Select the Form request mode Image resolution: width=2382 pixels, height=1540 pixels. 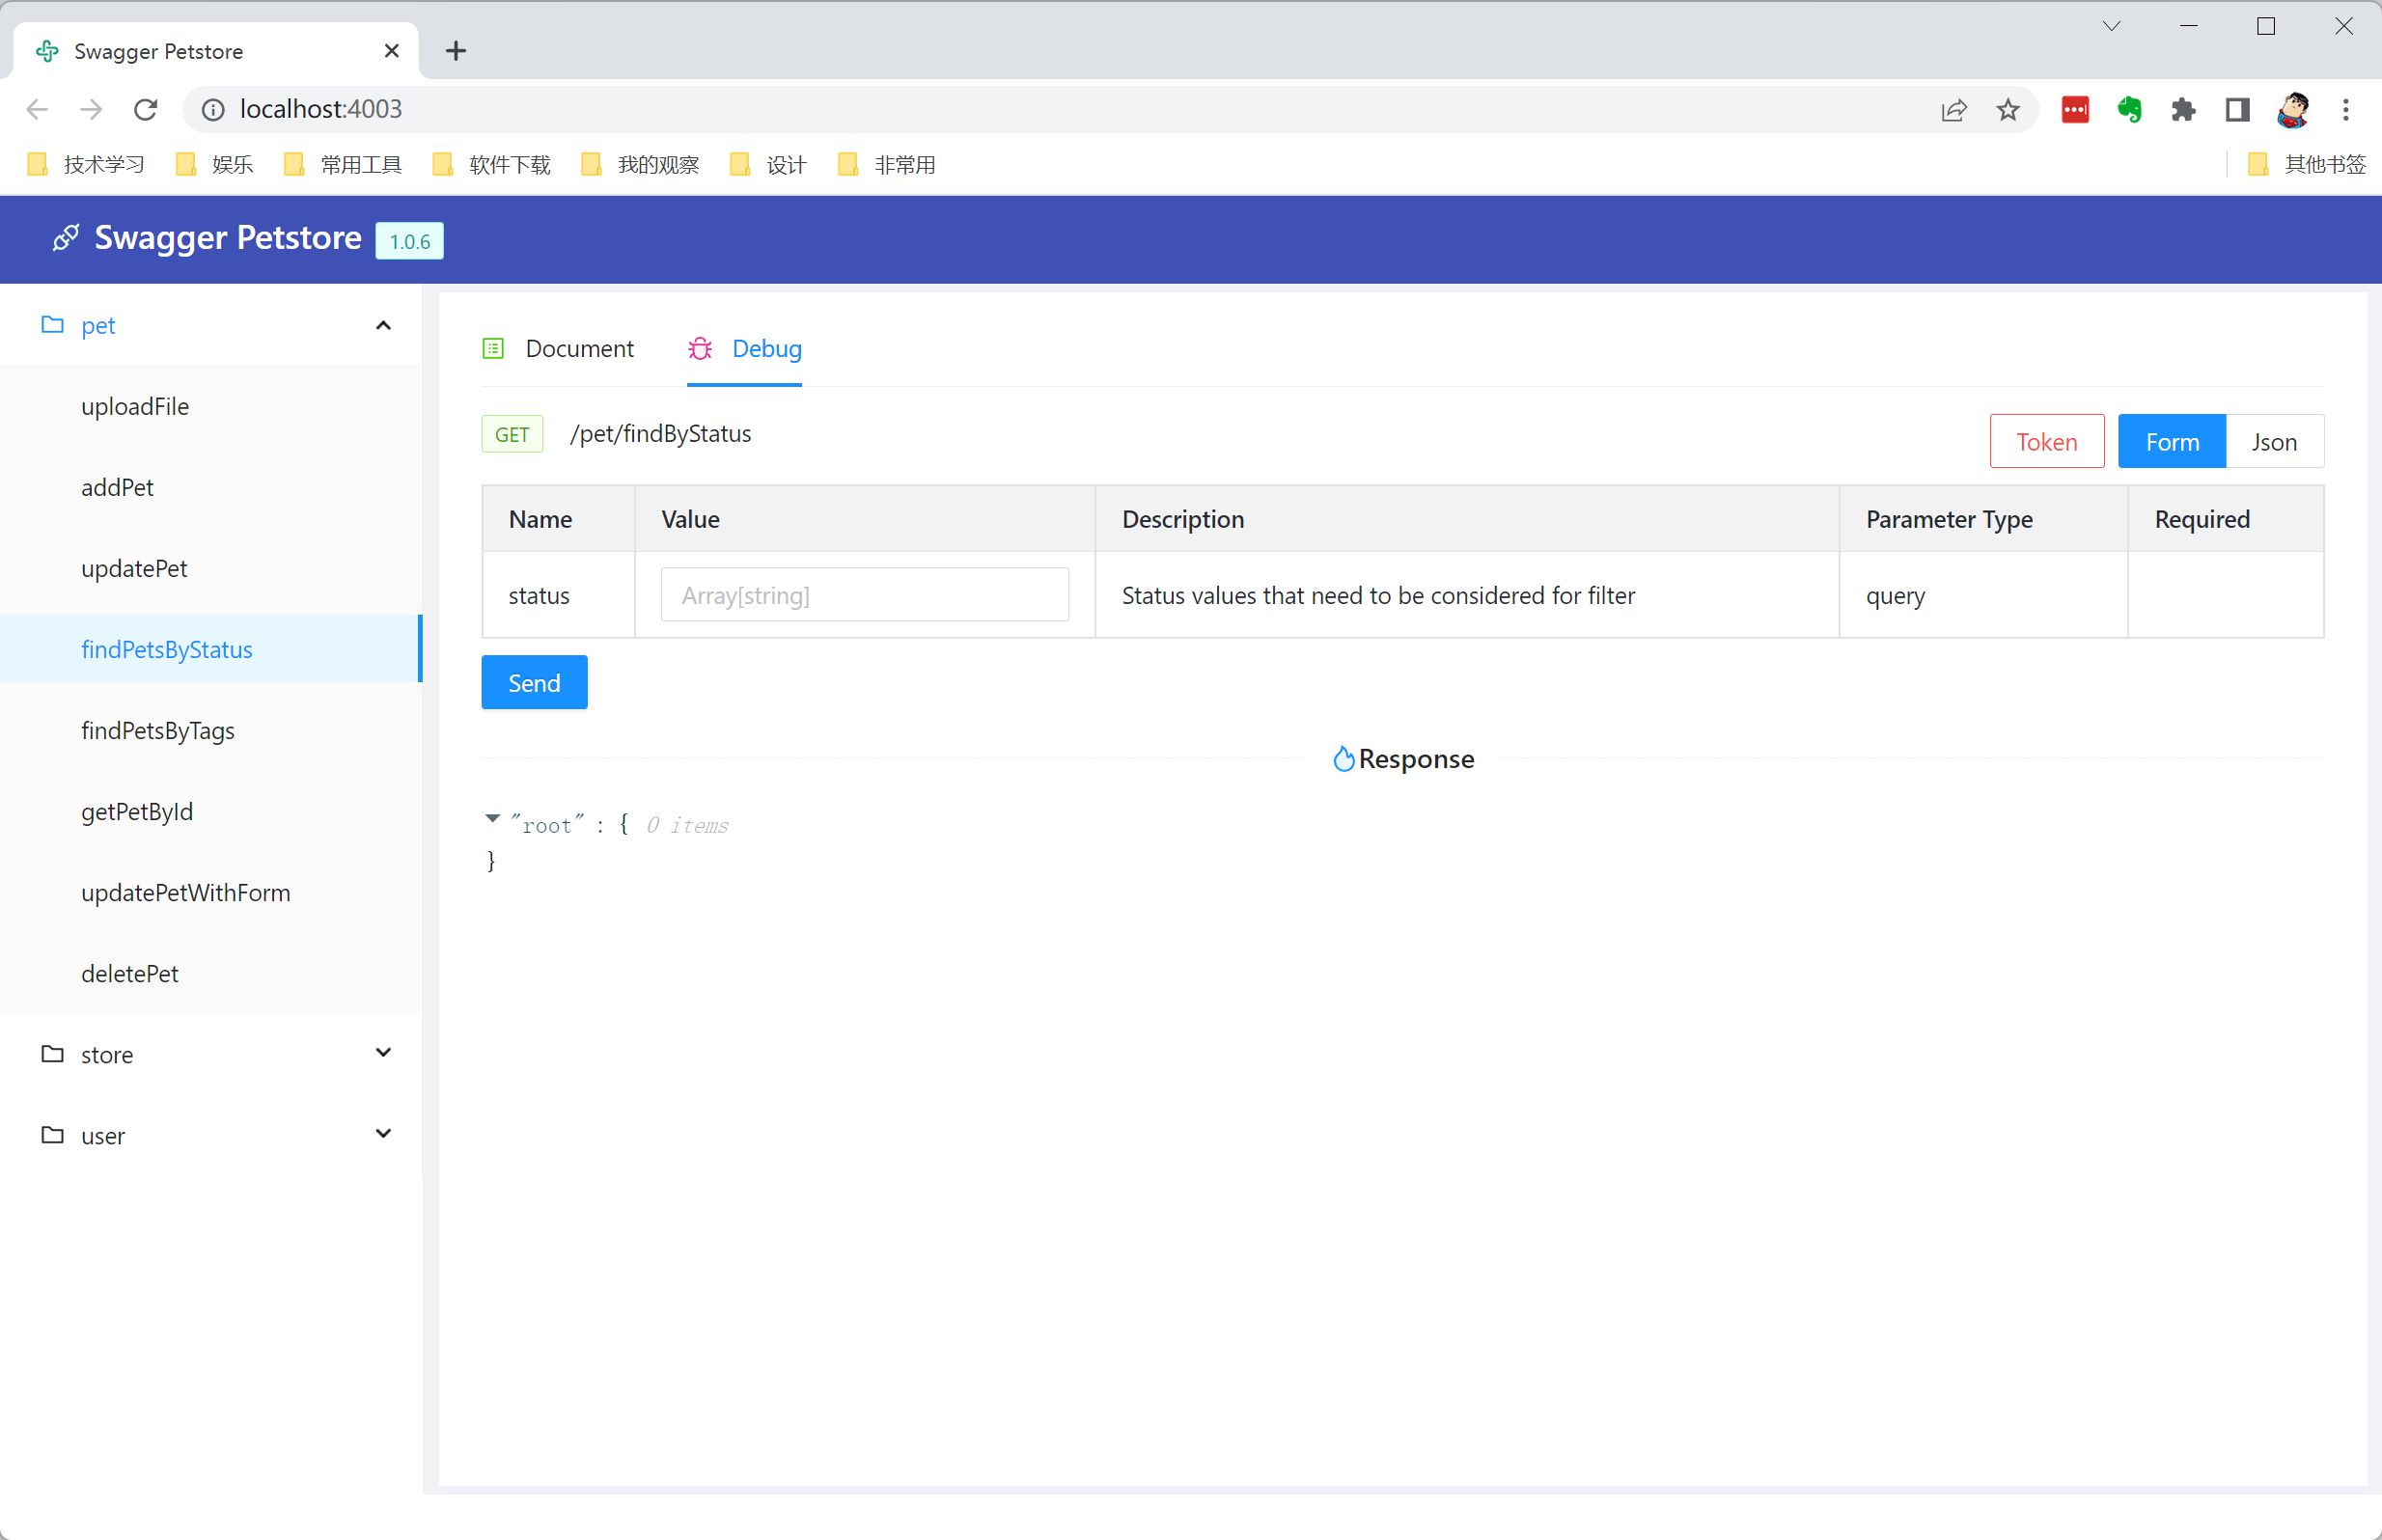pos(2171,441)
